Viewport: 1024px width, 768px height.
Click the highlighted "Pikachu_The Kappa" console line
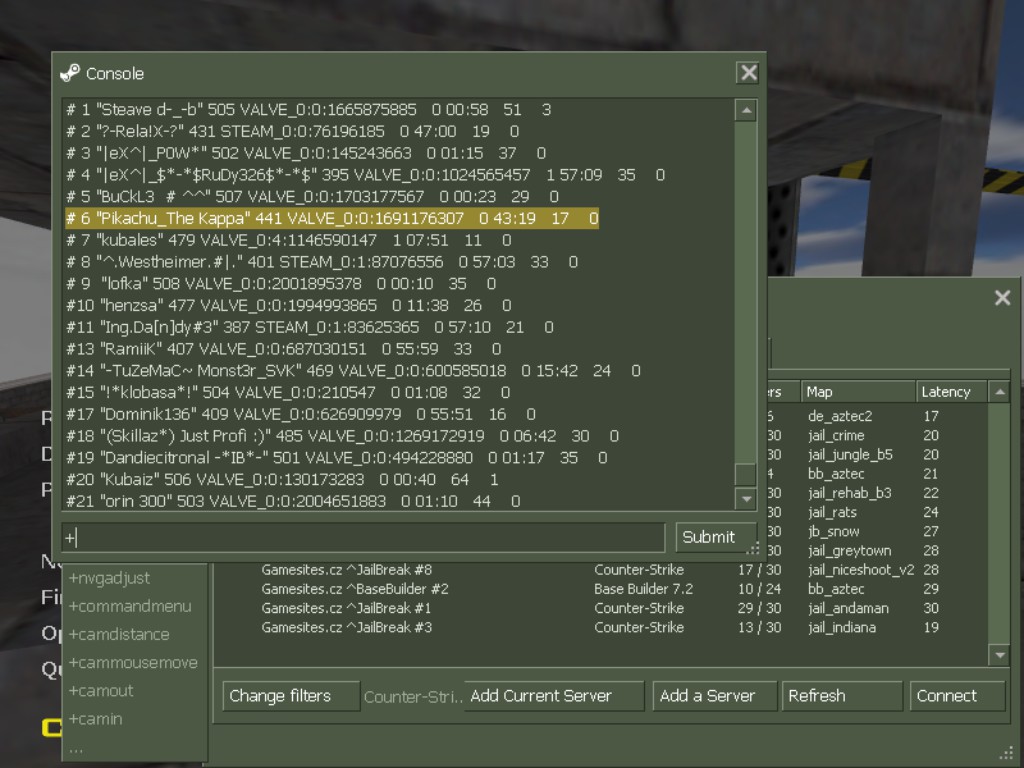click(332, 218)
